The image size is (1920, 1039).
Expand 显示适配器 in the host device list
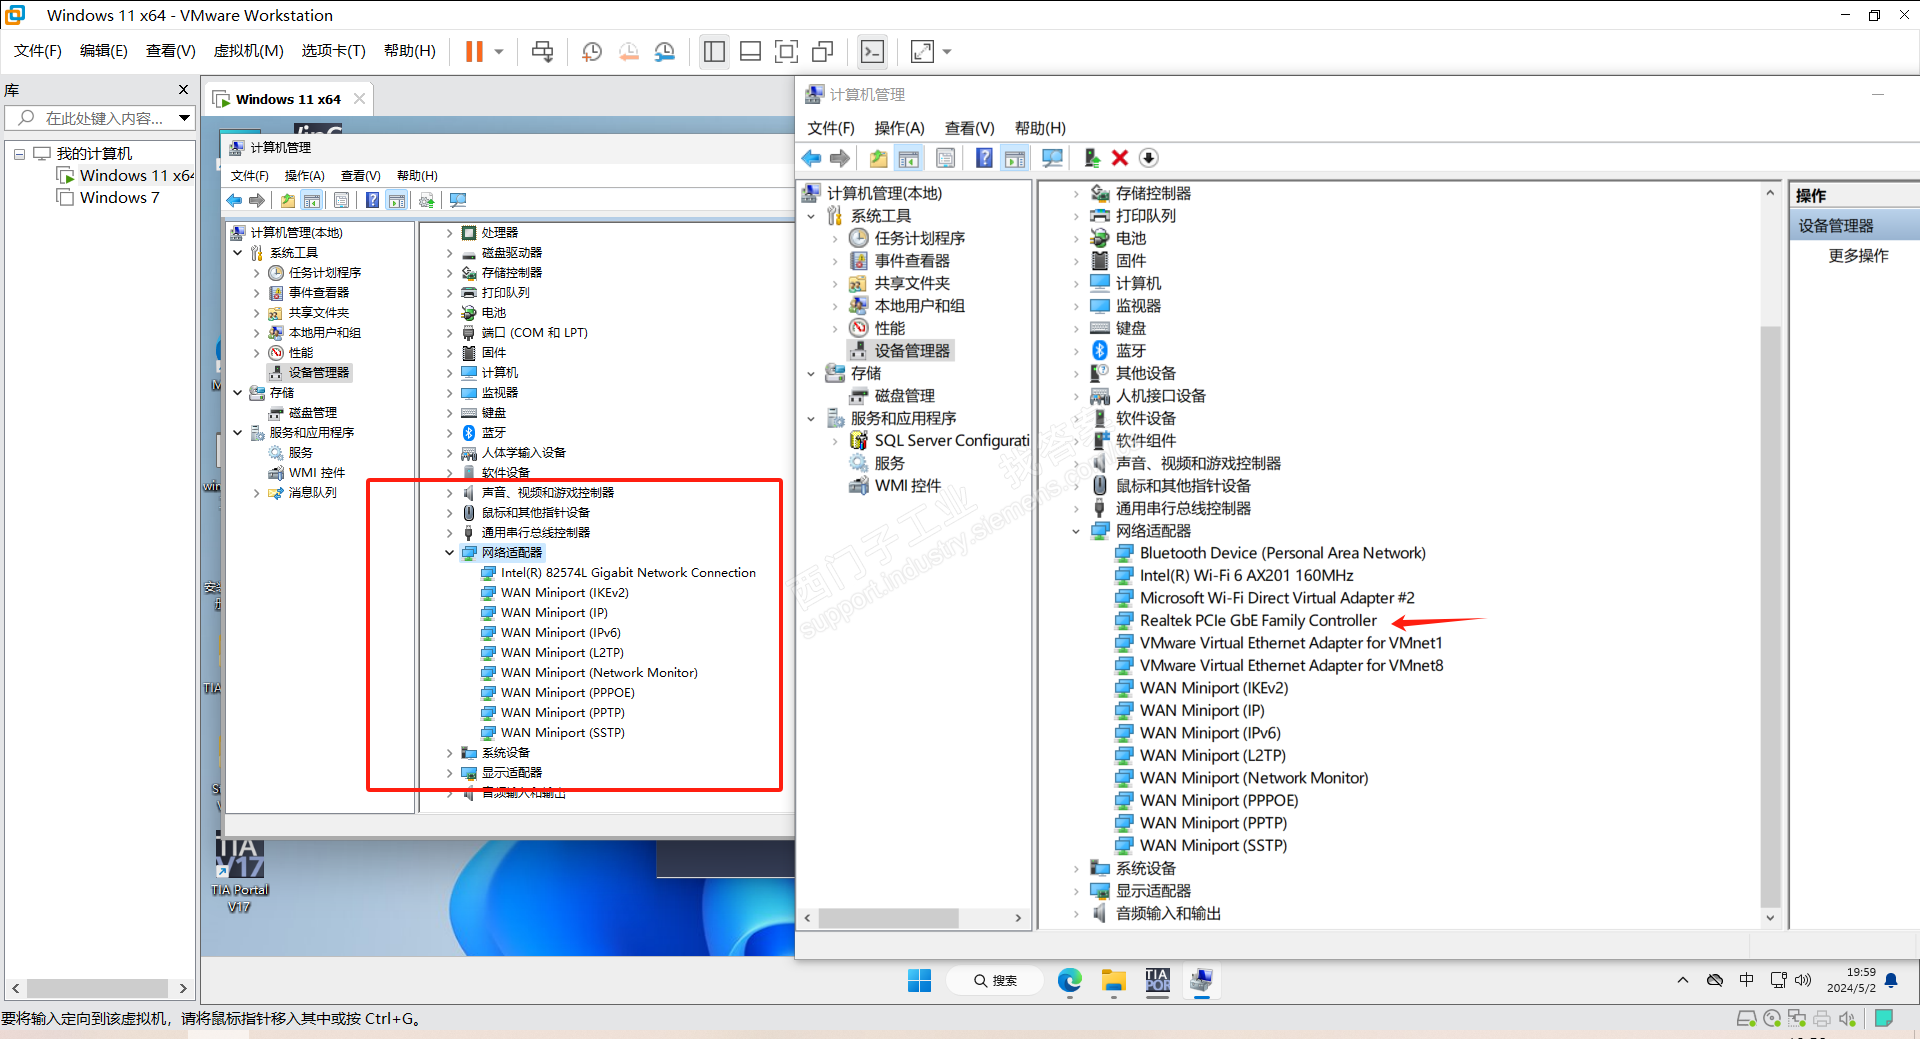pos(1076,891)
